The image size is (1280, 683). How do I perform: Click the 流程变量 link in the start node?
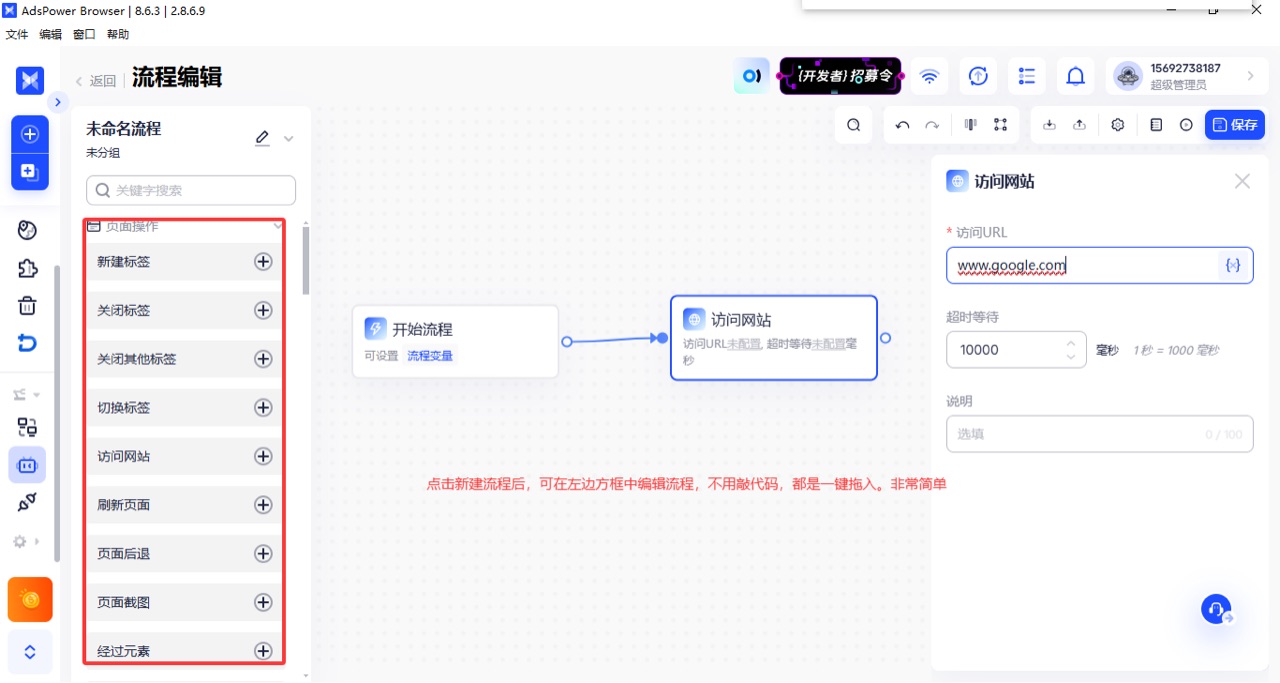click(429, 355)
